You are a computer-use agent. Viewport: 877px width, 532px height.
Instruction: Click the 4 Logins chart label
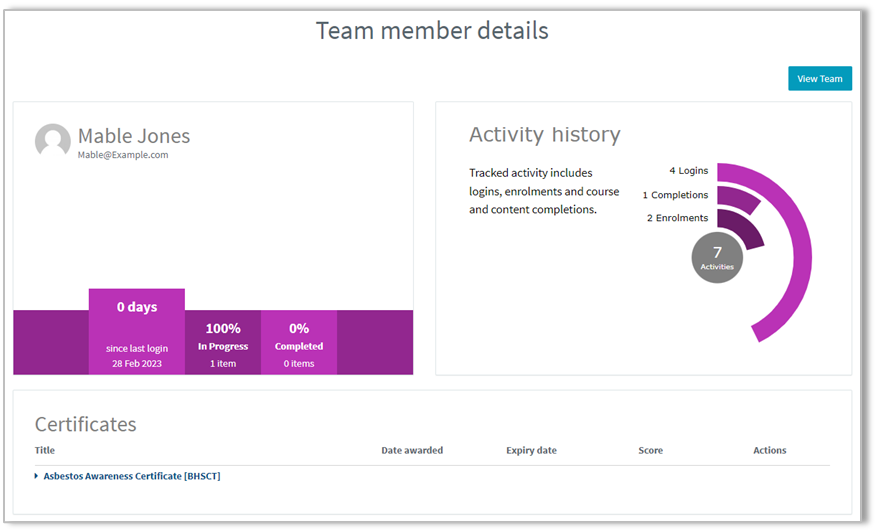pyautogui.click(x=689, y=171)
